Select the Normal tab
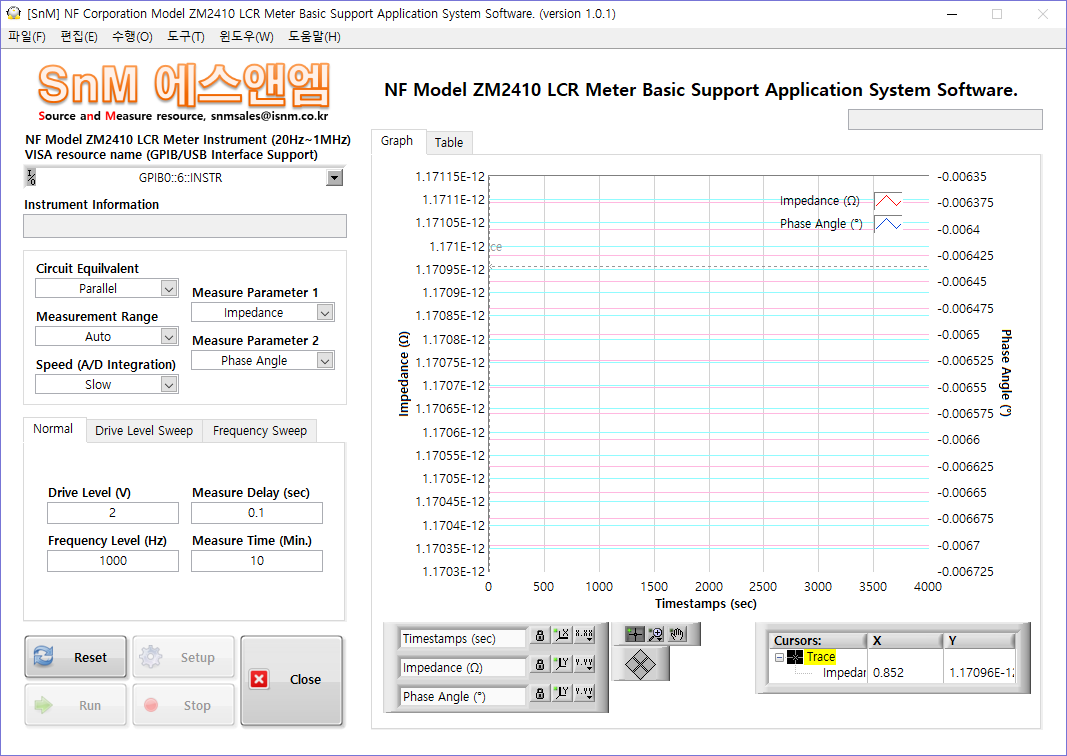 coord(53,429)
